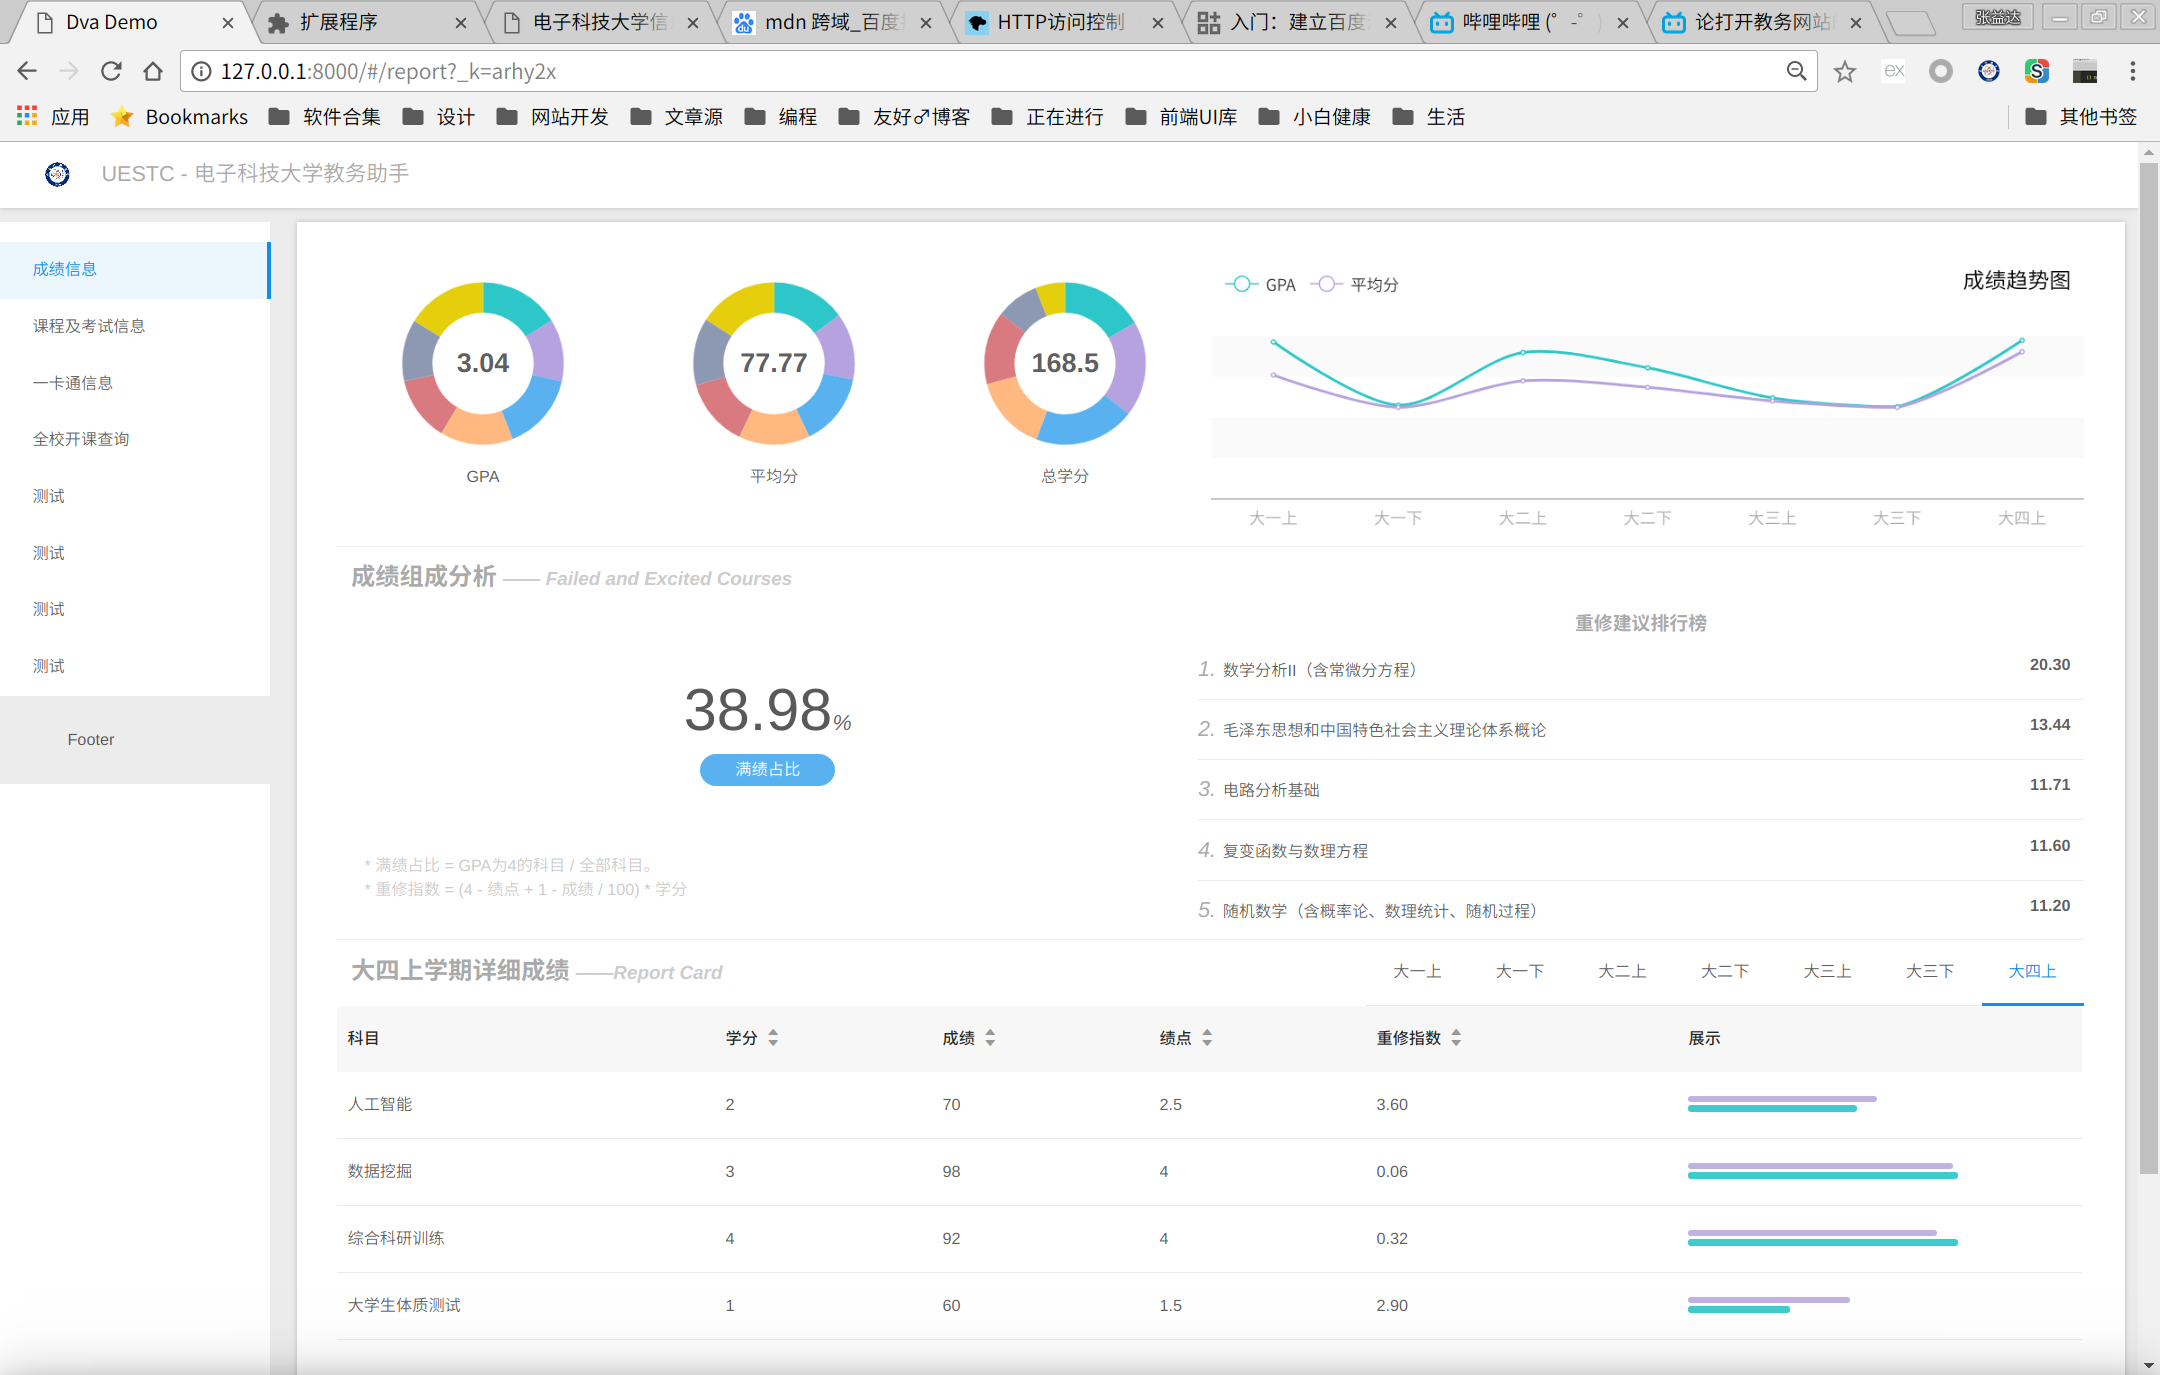The height and width of the screenshot is (1375, 2160).
Task: Go to browser home page icon
Action: [153, 71]
